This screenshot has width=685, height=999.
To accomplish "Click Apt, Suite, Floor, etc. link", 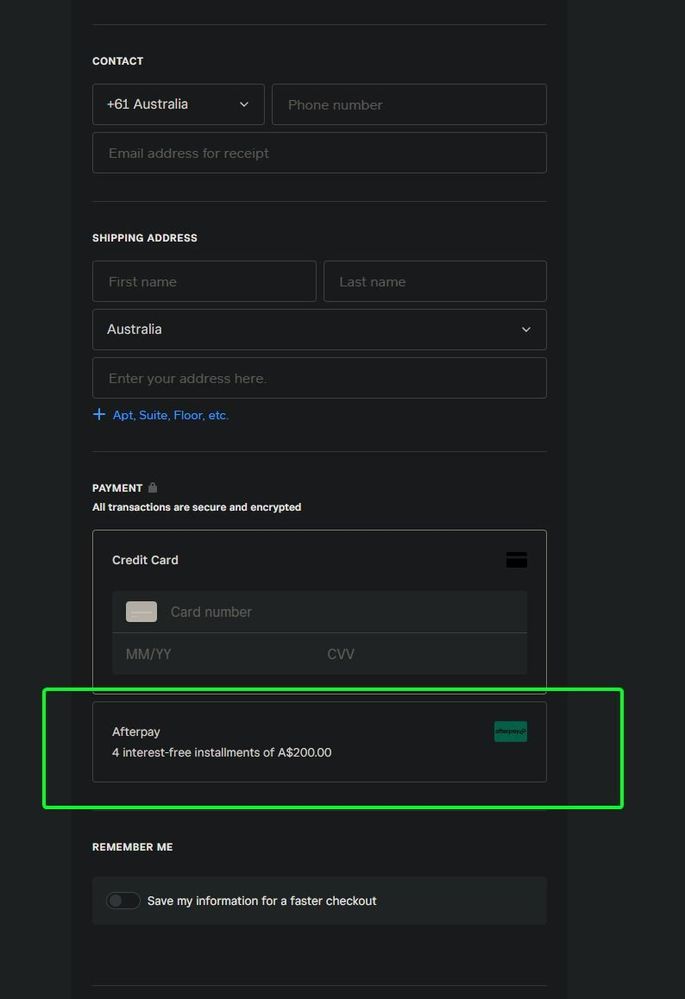I will tap(170, 415).
